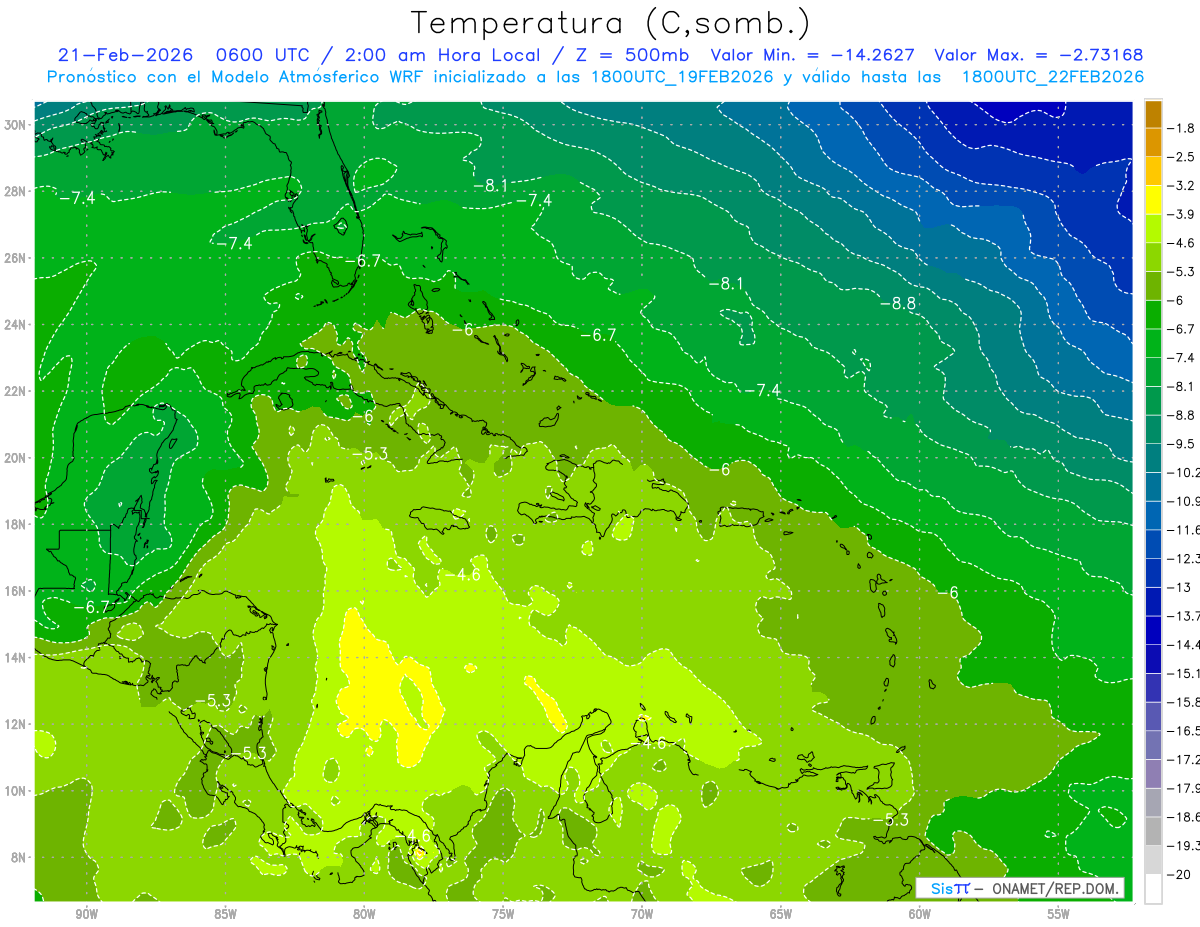
Task: Select the Valor Max. = -2.73168 text
Action: [1038, 55]
